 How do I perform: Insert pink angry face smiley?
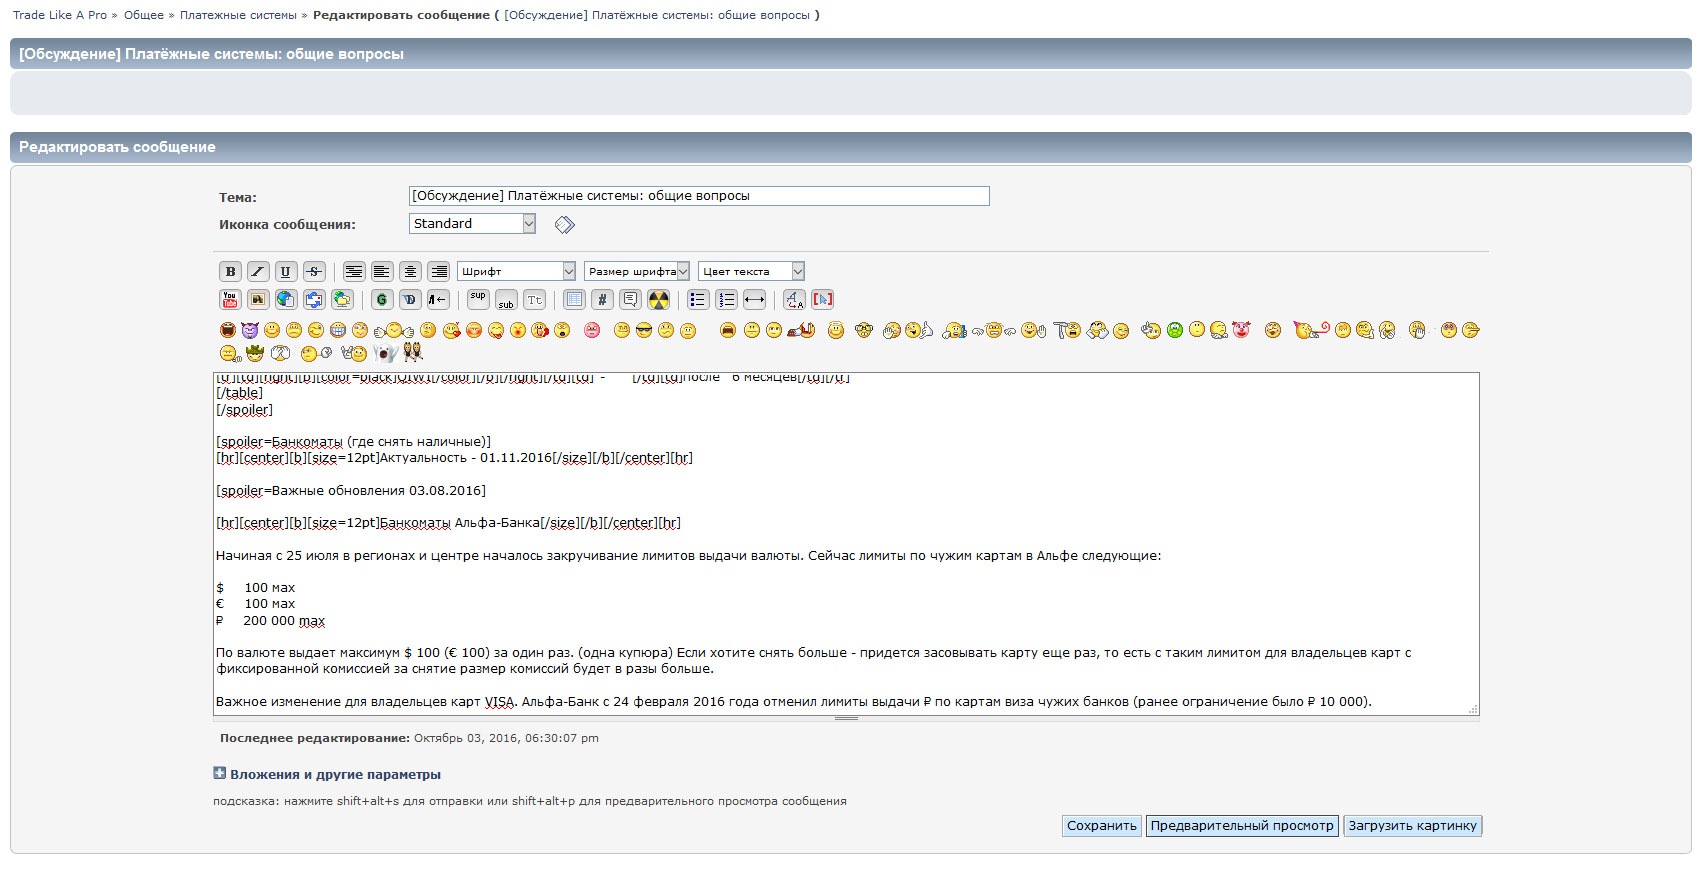[x=592, y=330]
